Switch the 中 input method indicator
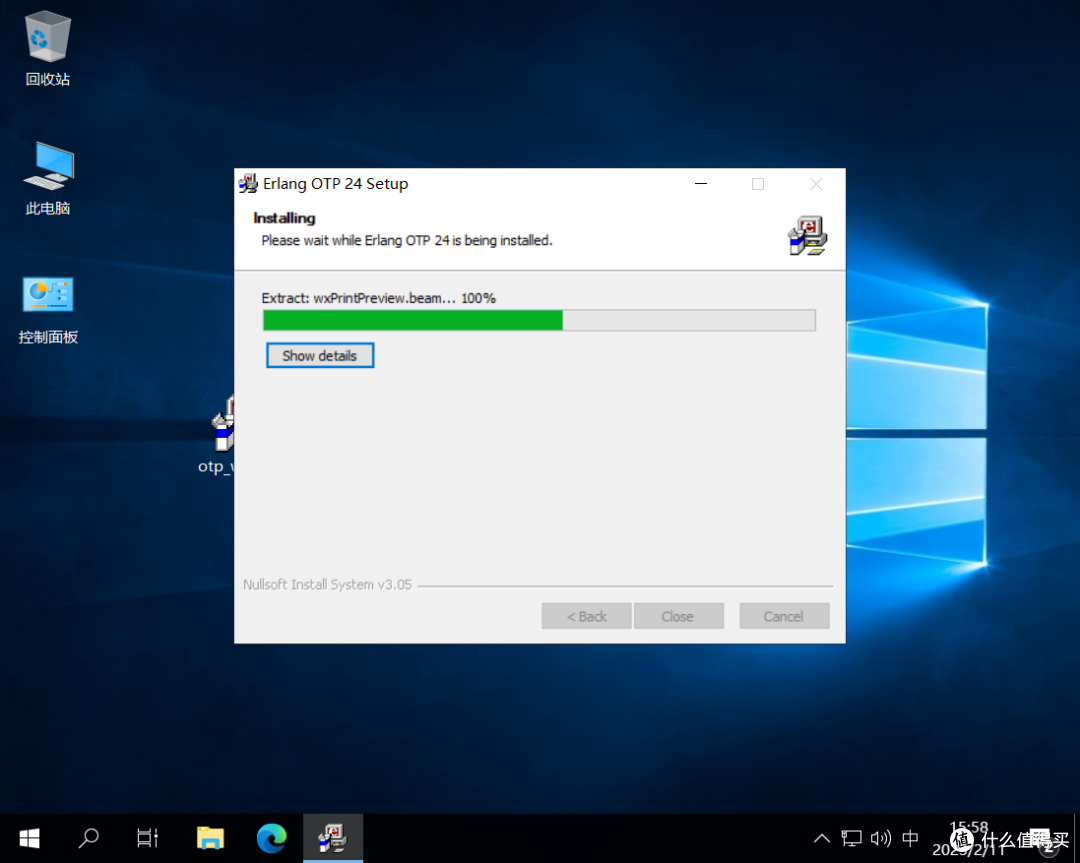The height and width of the screenshot is (863, 1080). [x=910, y=838]
